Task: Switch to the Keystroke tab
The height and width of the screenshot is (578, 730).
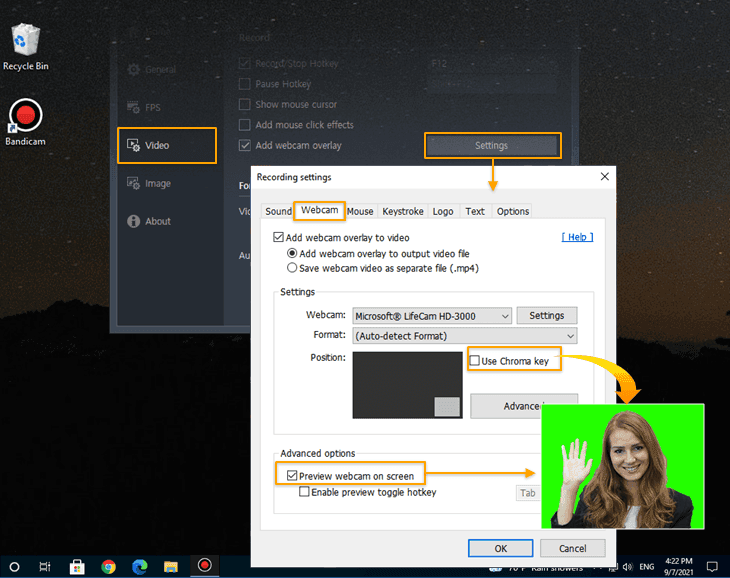Action: click(x=403, y=211)
